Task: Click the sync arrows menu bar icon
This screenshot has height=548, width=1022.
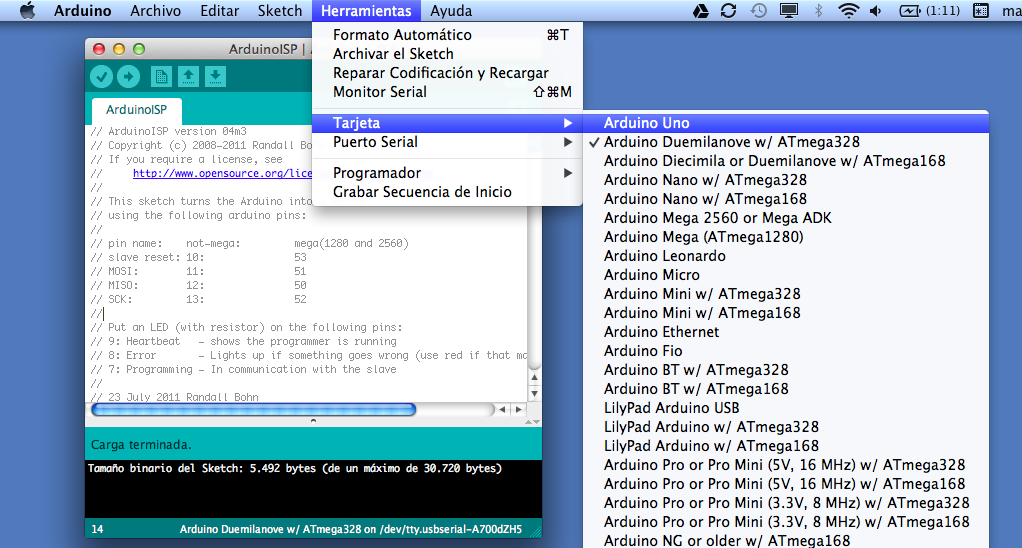Action: click(x=728, y=10)
